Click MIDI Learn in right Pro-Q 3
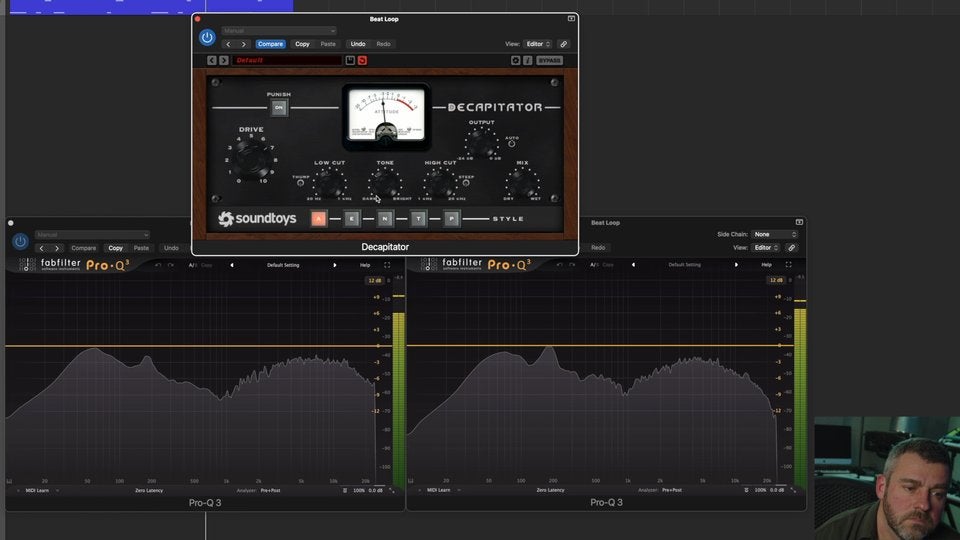The image size is (960, 540). [438, 490]
